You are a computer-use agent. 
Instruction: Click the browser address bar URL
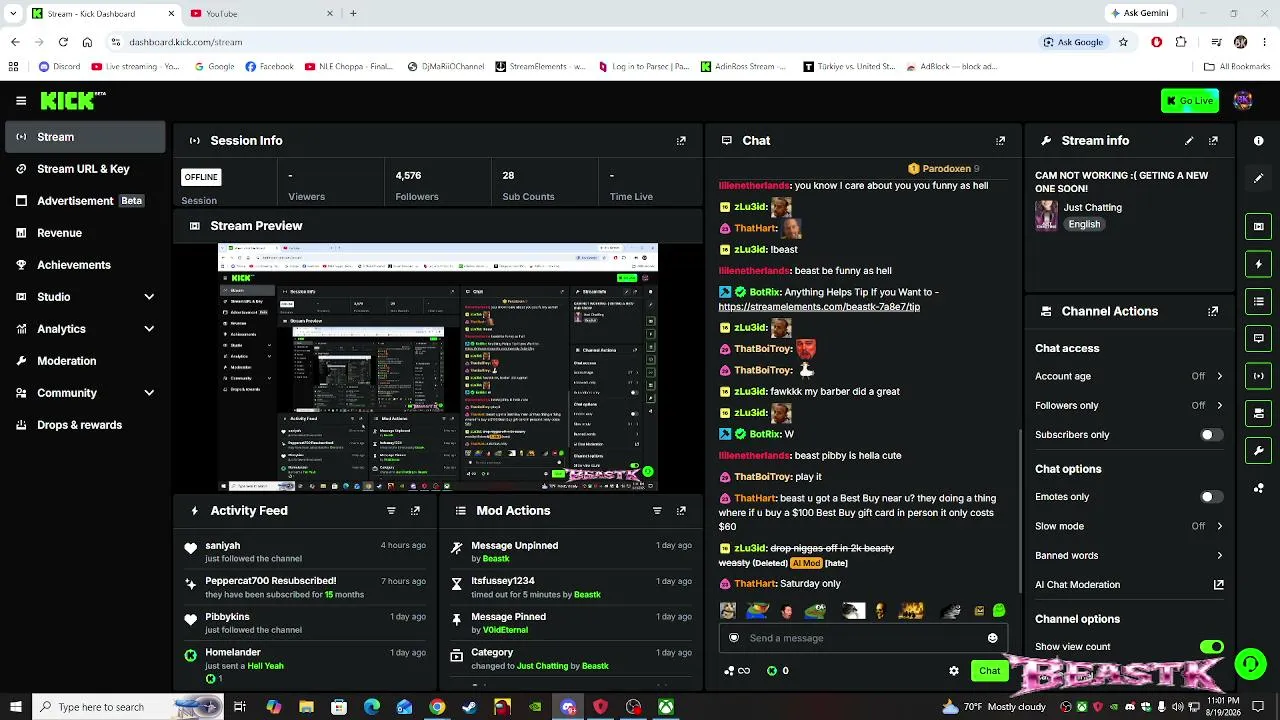(x=186, y=42)
